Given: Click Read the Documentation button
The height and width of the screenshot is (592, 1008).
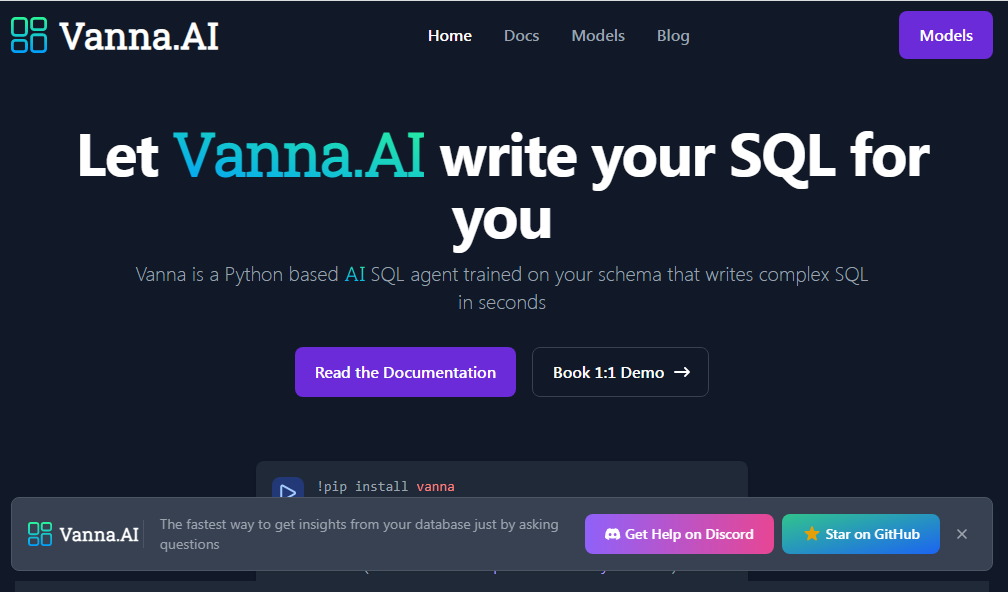Looking at the screenshot, I should coord(405,372).
